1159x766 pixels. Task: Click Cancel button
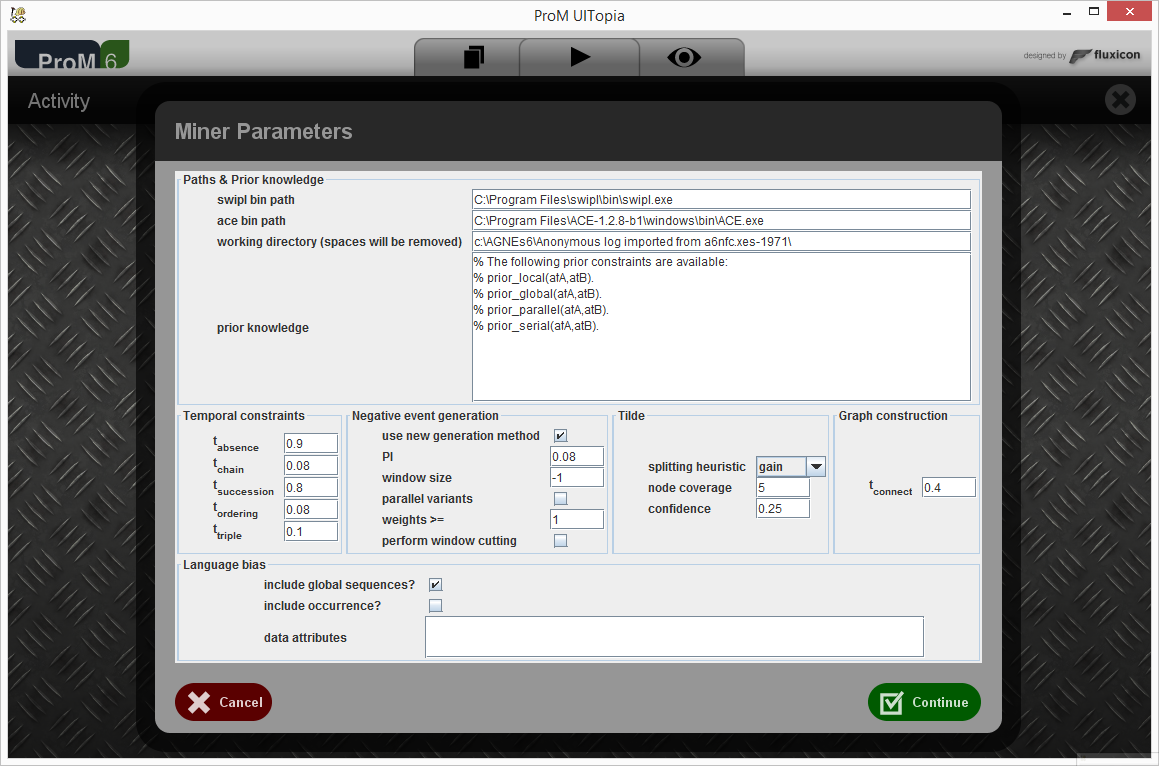click(223, 702)
